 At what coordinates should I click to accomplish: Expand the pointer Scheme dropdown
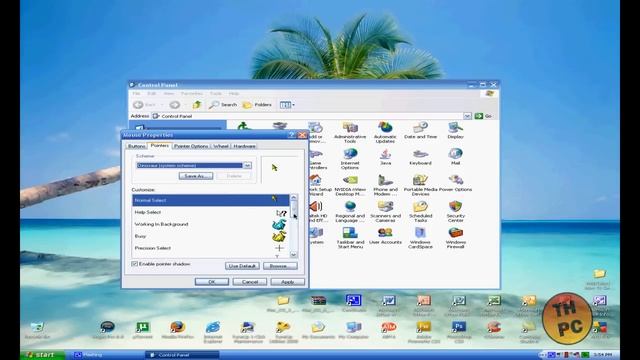247,165
